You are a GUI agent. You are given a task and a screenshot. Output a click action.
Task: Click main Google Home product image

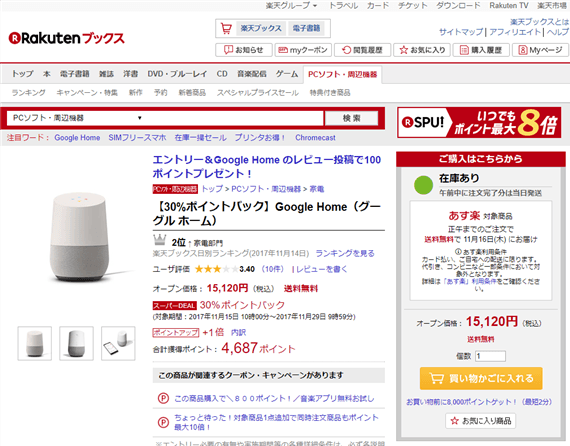(x=80, y=237)
